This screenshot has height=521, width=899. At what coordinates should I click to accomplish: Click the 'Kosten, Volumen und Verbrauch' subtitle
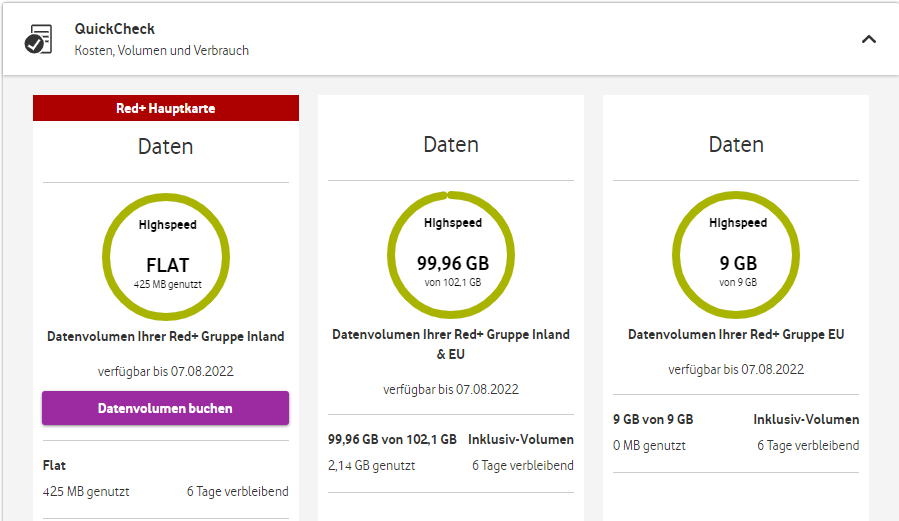tap(162, 50)
